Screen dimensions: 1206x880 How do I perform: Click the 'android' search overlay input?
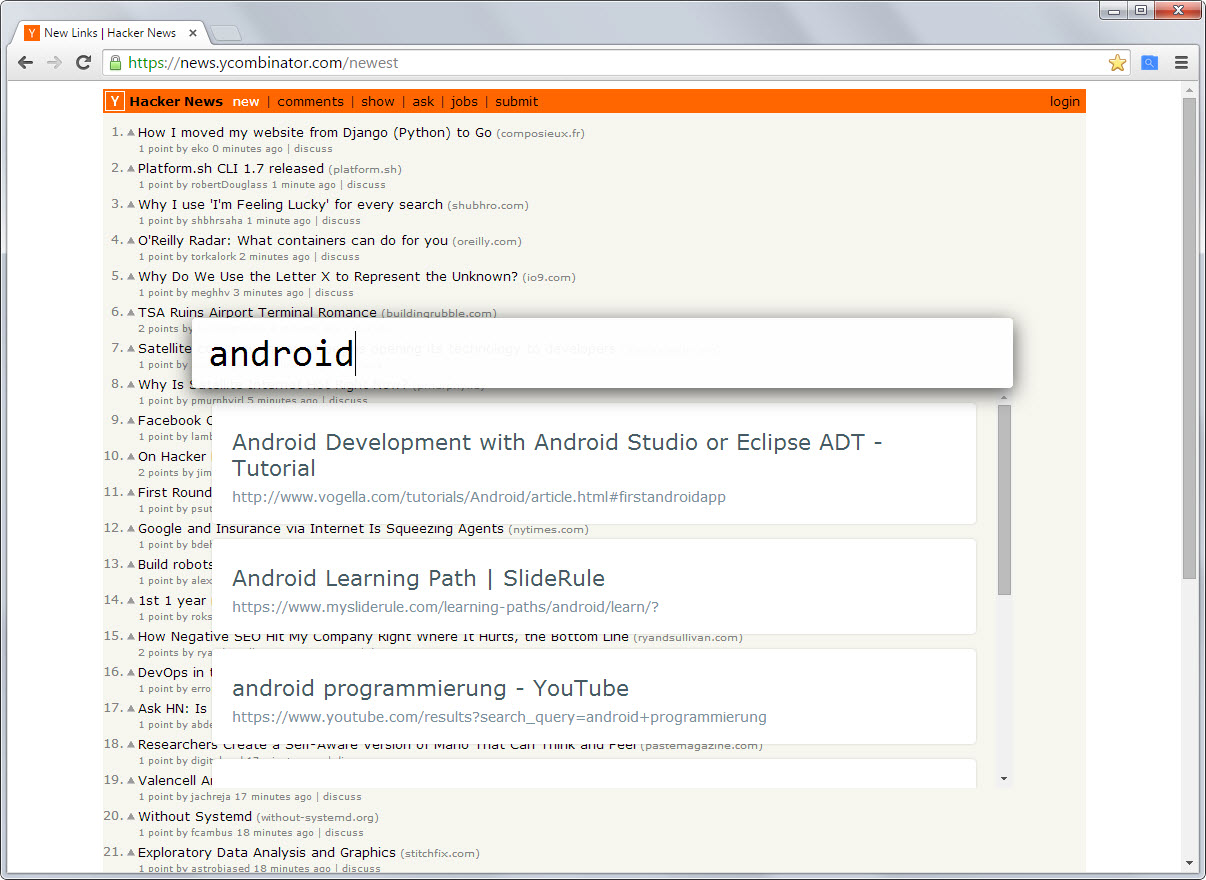coord(602,353)
